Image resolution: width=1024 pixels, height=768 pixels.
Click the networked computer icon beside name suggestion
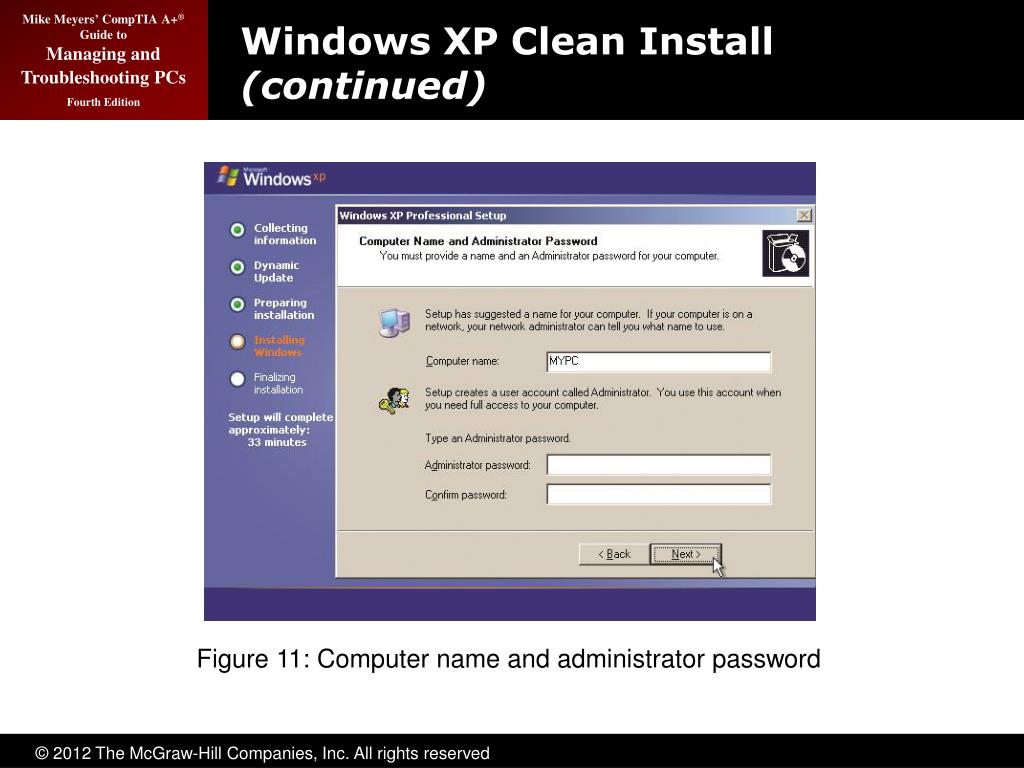pos(394,322)
